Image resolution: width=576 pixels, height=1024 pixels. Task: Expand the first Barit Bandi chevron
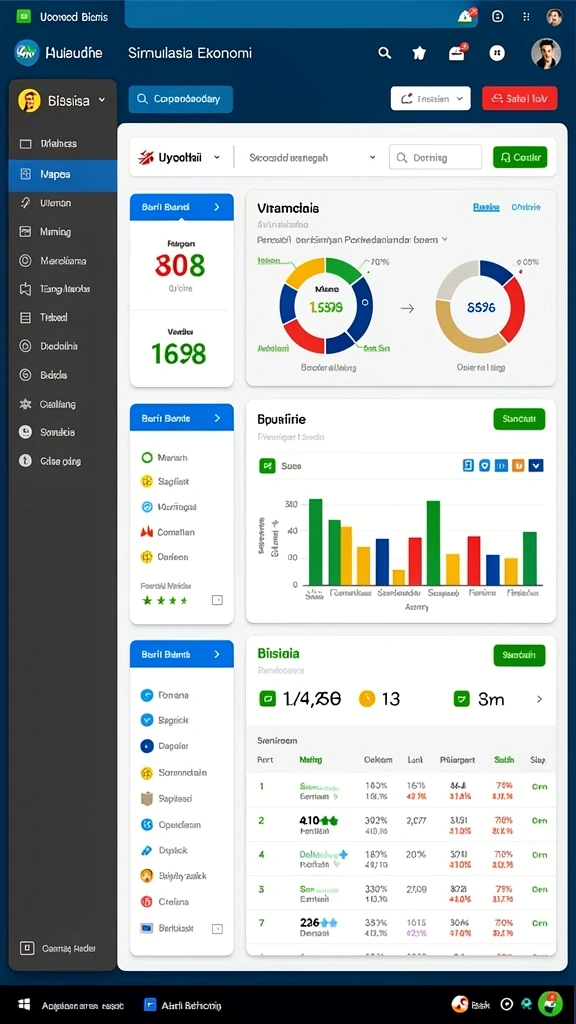pos(217,207)
